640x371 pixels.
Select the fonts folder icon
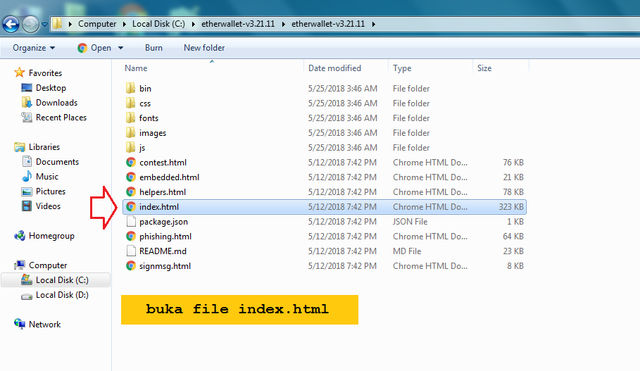(131, 118)
